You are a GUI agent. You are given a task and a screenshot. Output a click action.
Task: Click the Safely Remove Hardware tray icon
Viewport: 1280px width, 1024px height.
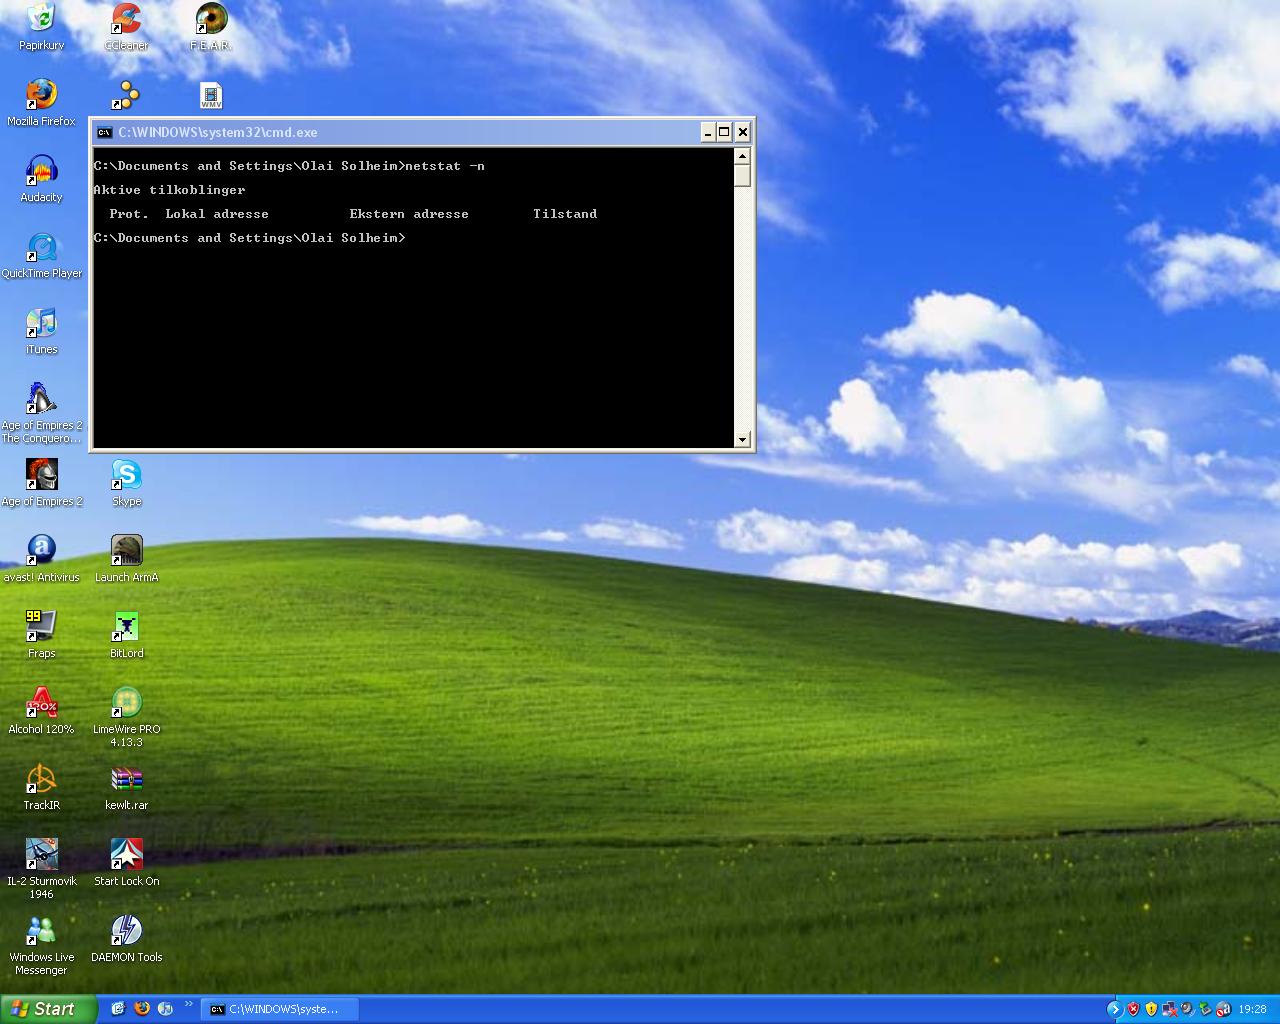1205,1009
